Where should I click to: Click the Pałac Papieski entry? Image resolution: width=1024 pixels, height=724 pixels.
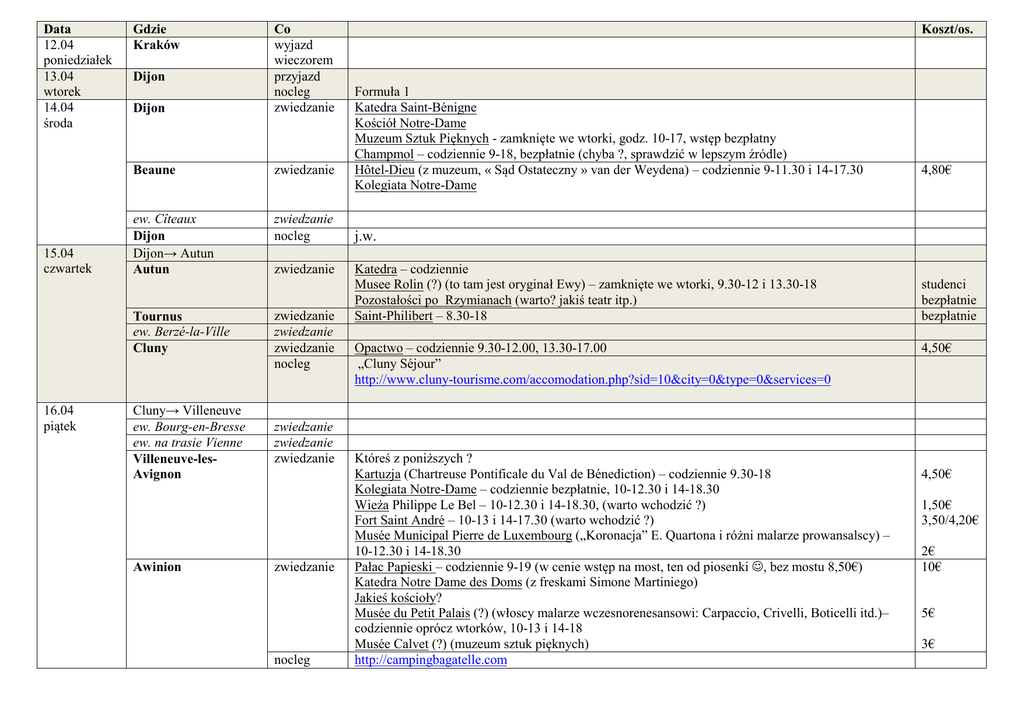394,567
